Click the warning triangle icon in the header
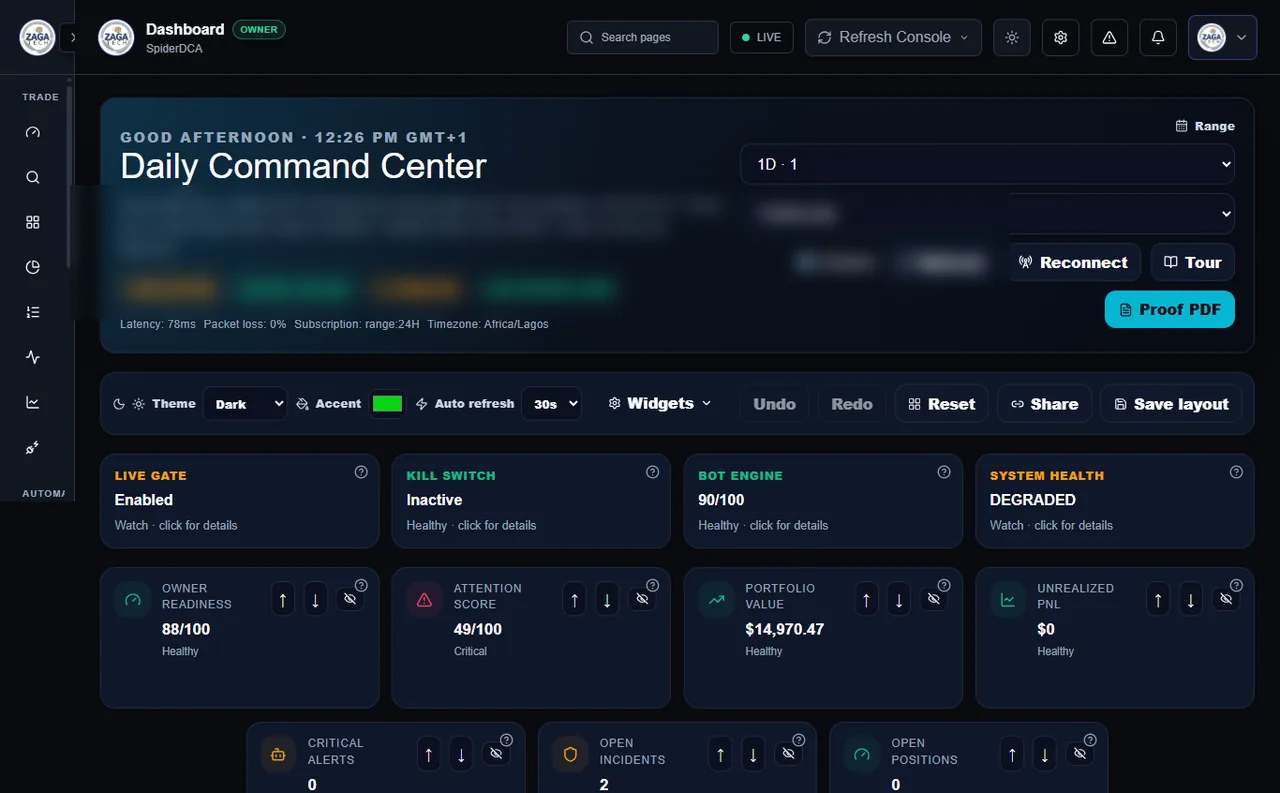Viewport: 1280px width, 793px height. [1109, 37]
